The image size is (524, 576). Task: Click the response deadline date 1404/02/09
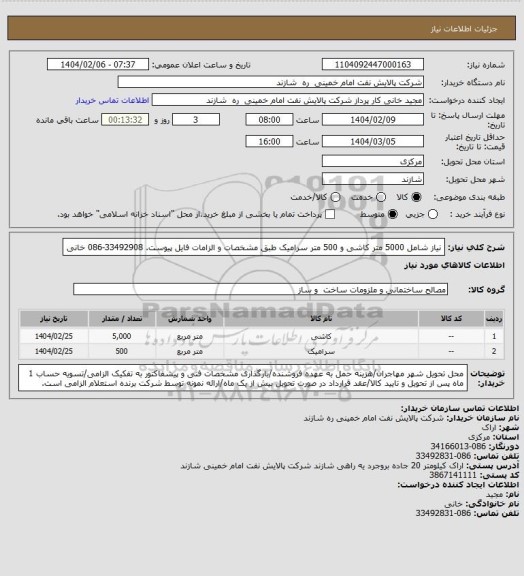click(373, 120)
